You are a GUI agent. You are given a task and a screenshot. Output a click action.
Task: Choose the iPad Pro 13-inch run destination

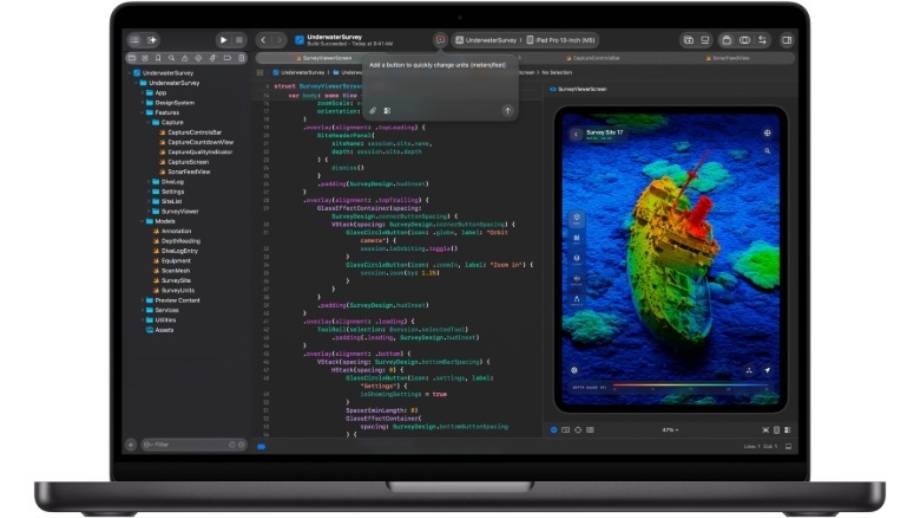click(560, 40)
